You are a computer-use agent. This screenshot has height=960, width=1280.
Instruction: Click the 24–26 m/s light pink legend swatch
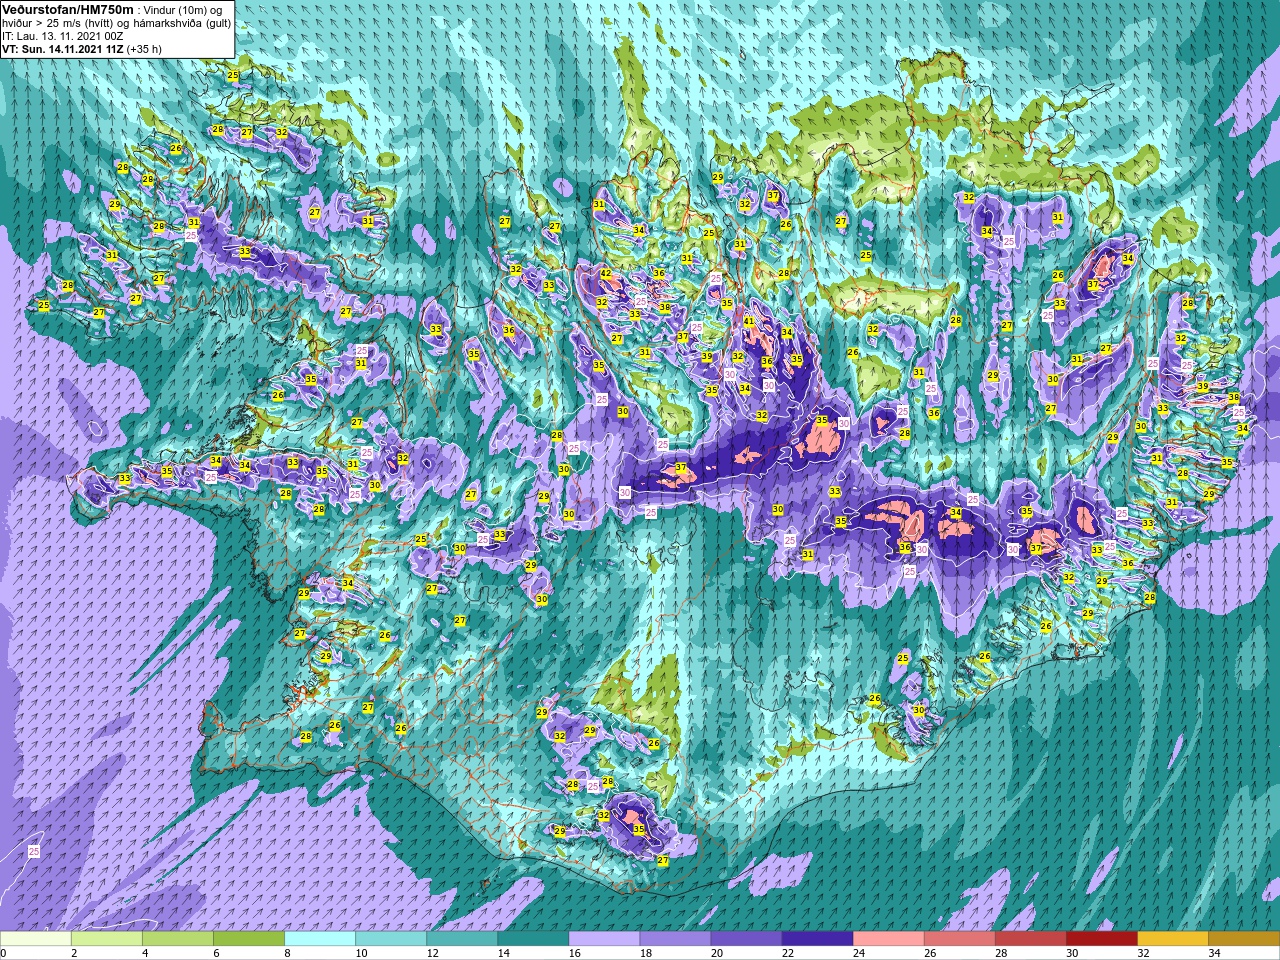pos(888,939)
